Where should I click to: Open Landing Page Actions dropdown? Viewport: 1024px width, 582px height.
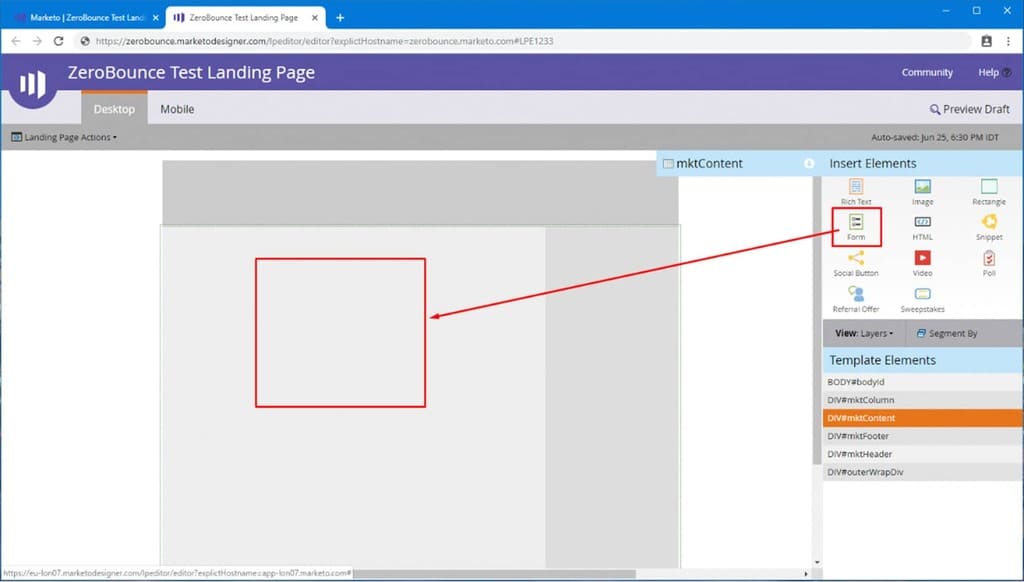click(64, 137)
